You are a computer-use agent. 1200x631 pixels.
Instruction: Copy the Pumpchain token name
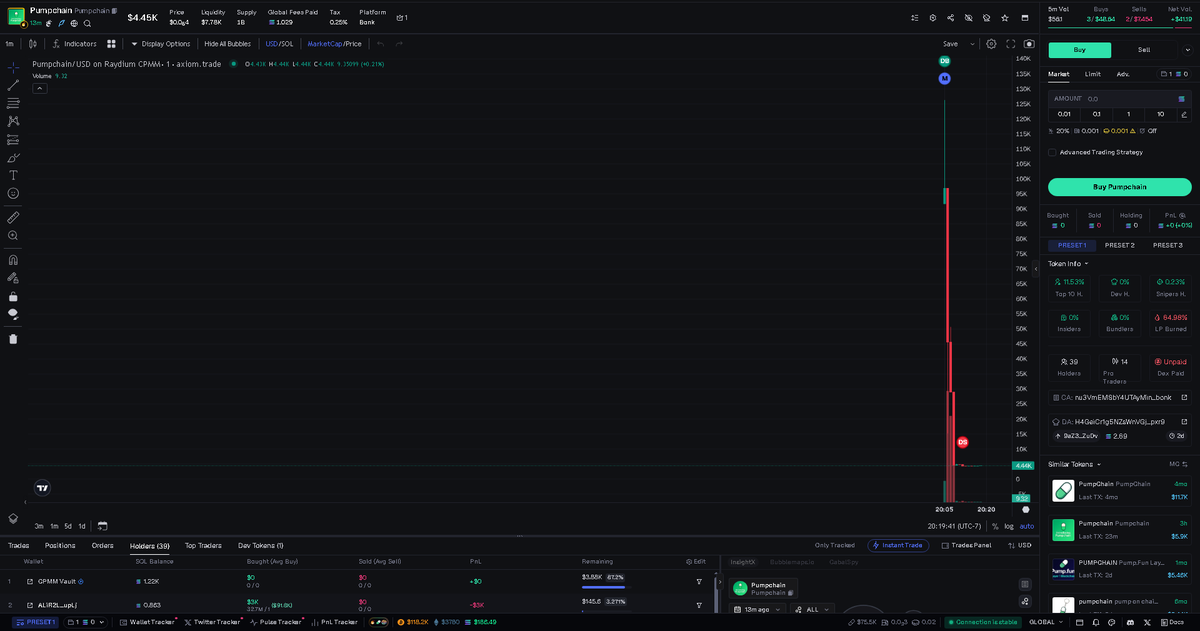pos(114,10)
